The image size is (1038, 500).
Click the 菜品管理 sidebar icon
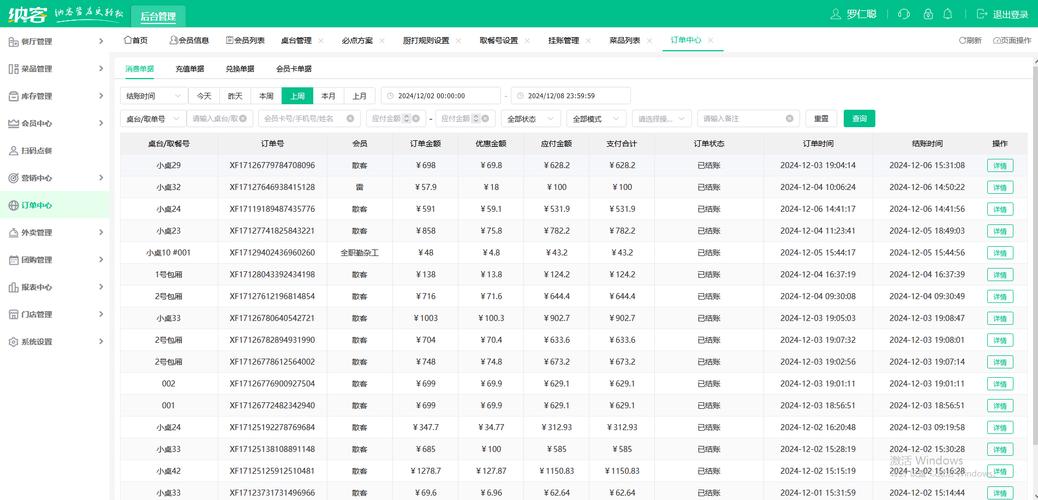pyautogui.click(x=13, y=69)
